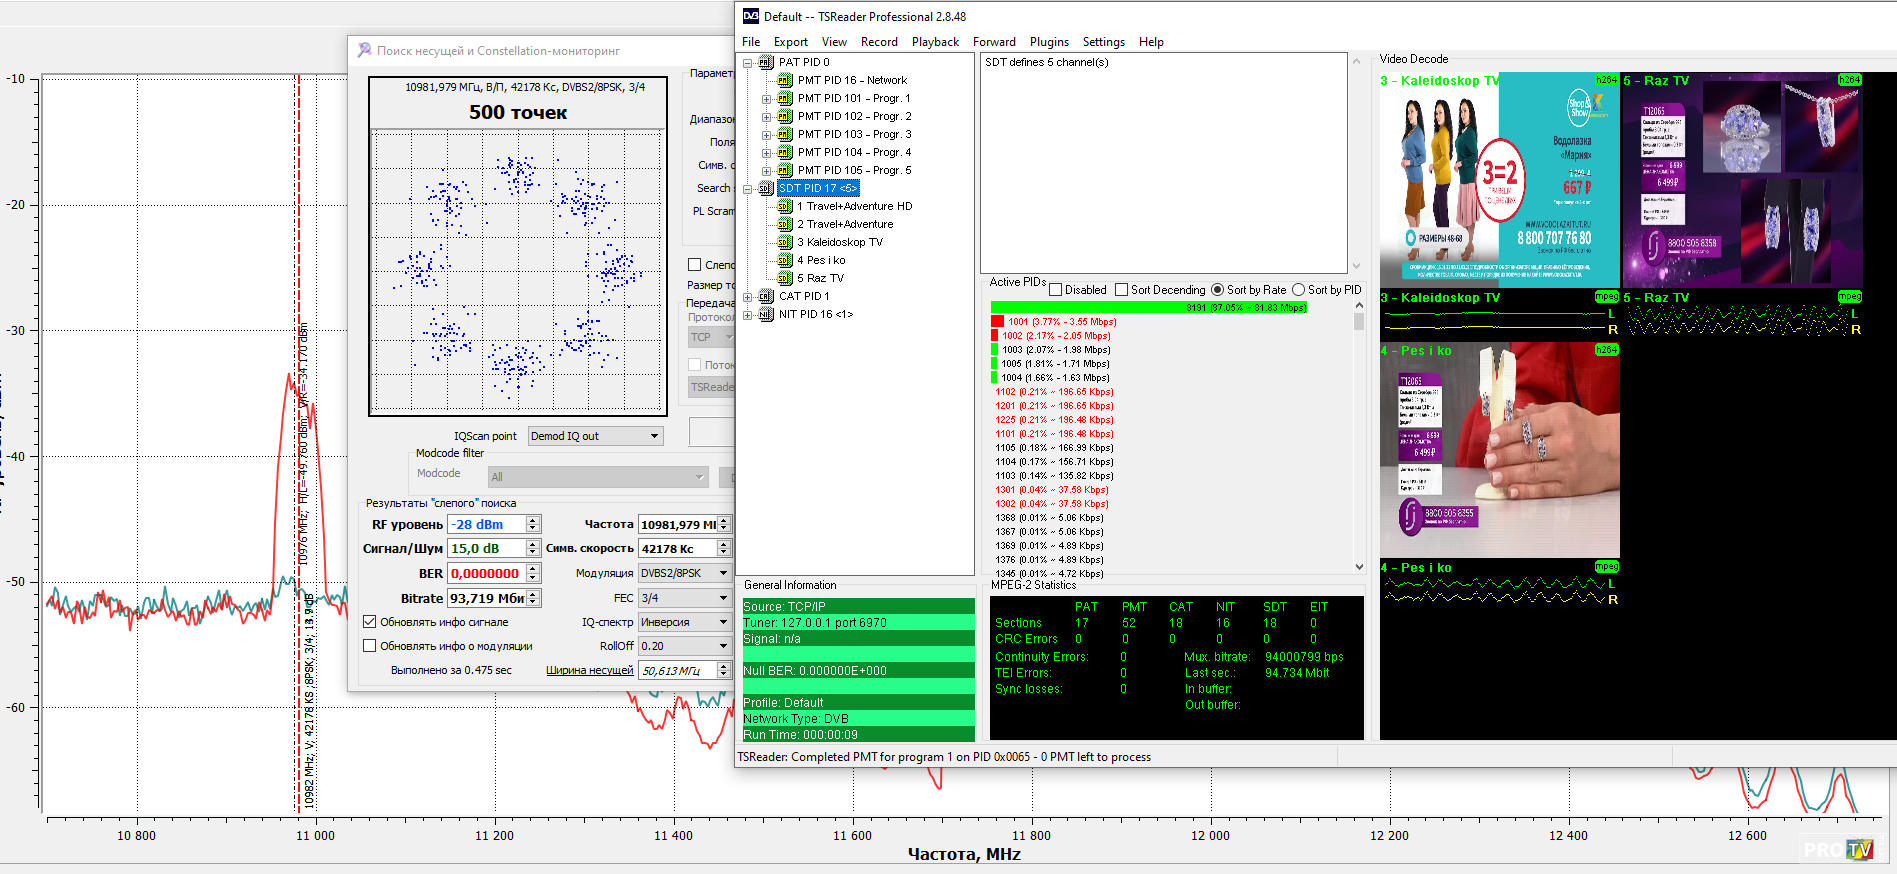Click the Ширина несущей link
This screenshot has height=874, width=1897.
(x=589, y=670)
